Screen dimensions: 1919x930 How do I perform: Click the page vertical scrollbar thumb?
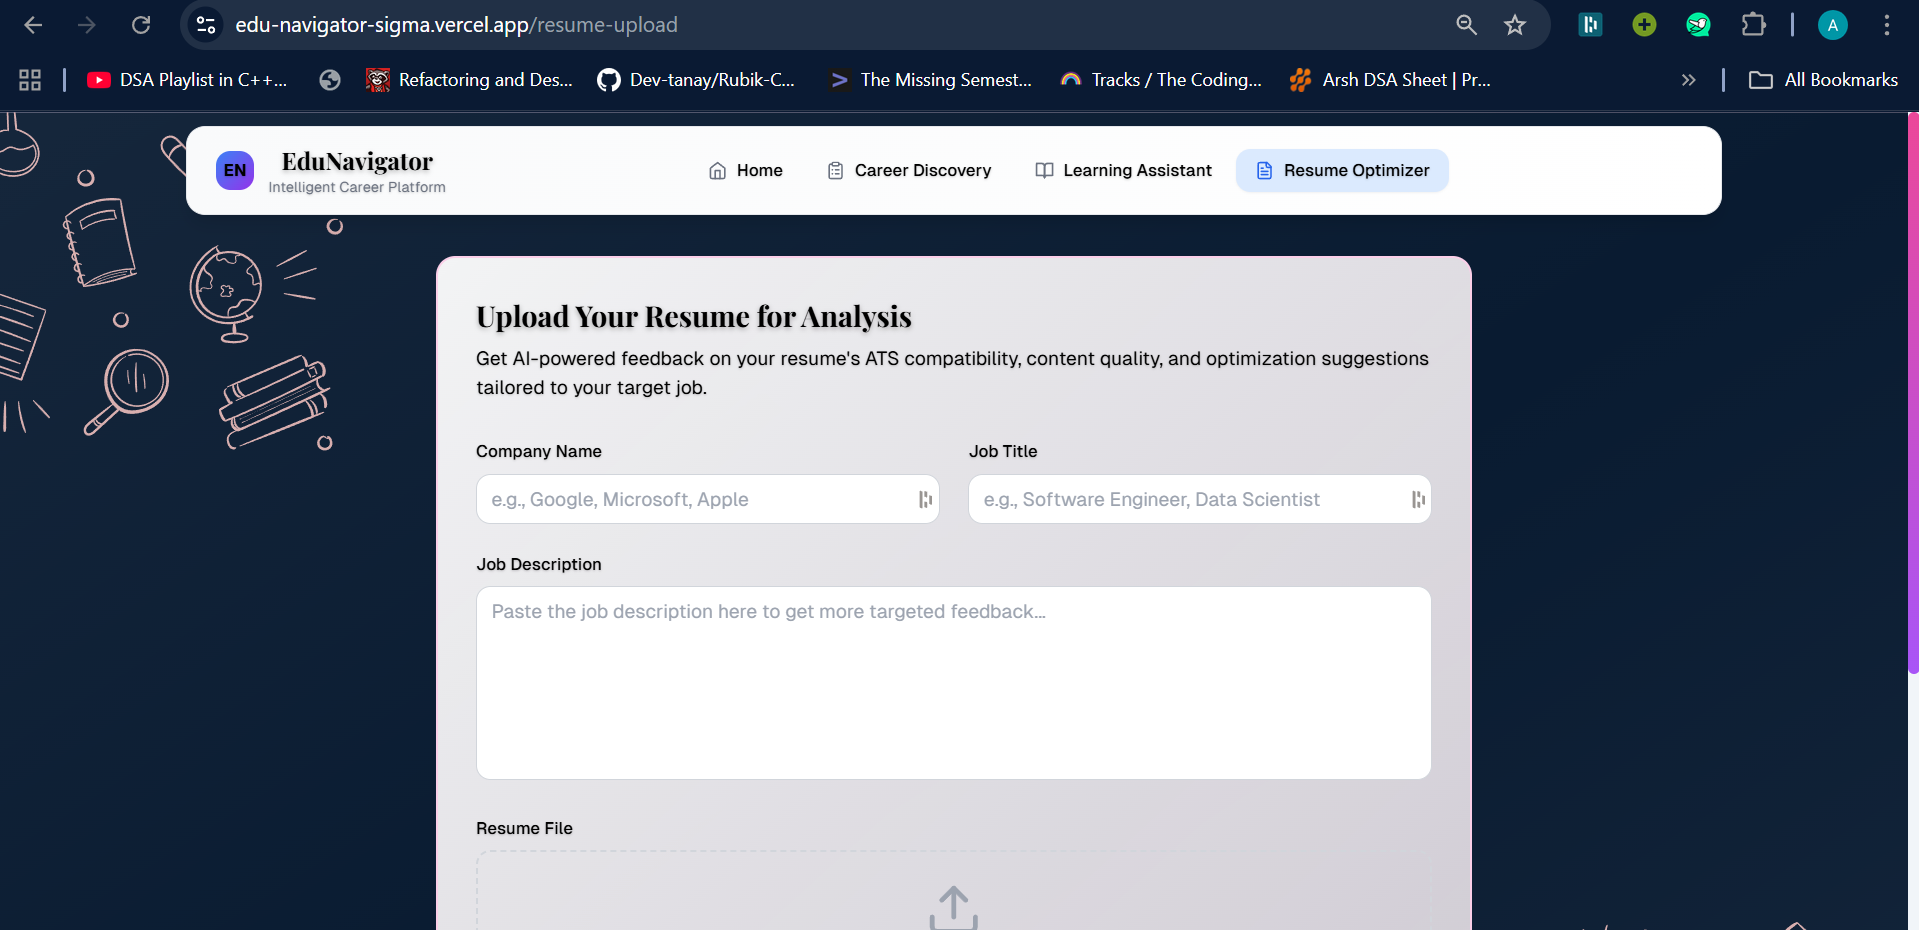tap(1913, 395)
